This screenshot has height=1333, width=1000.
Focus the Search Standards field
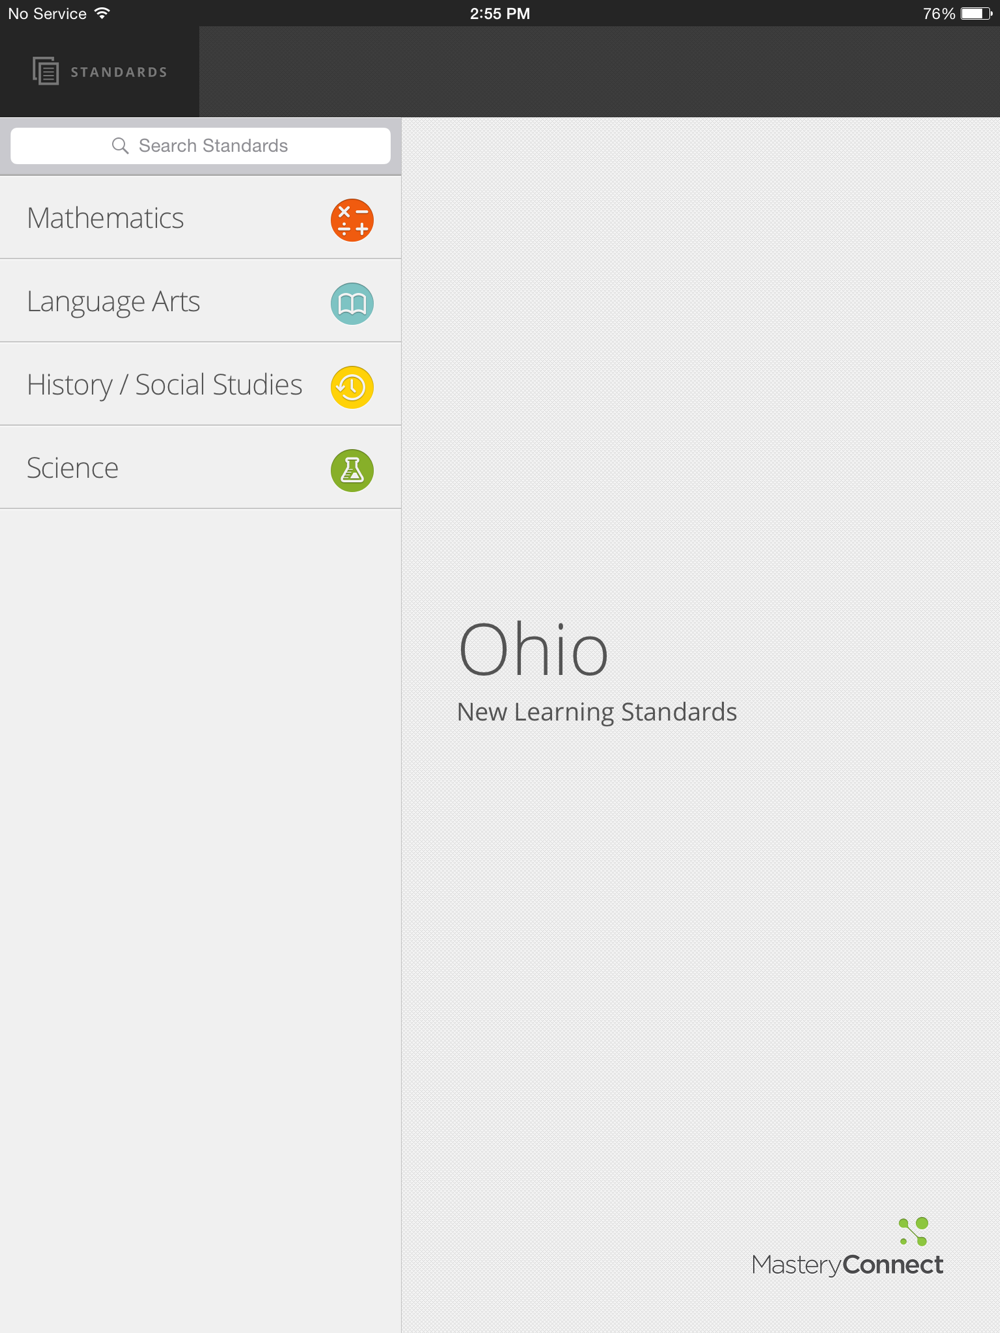[x=213, y=146]
